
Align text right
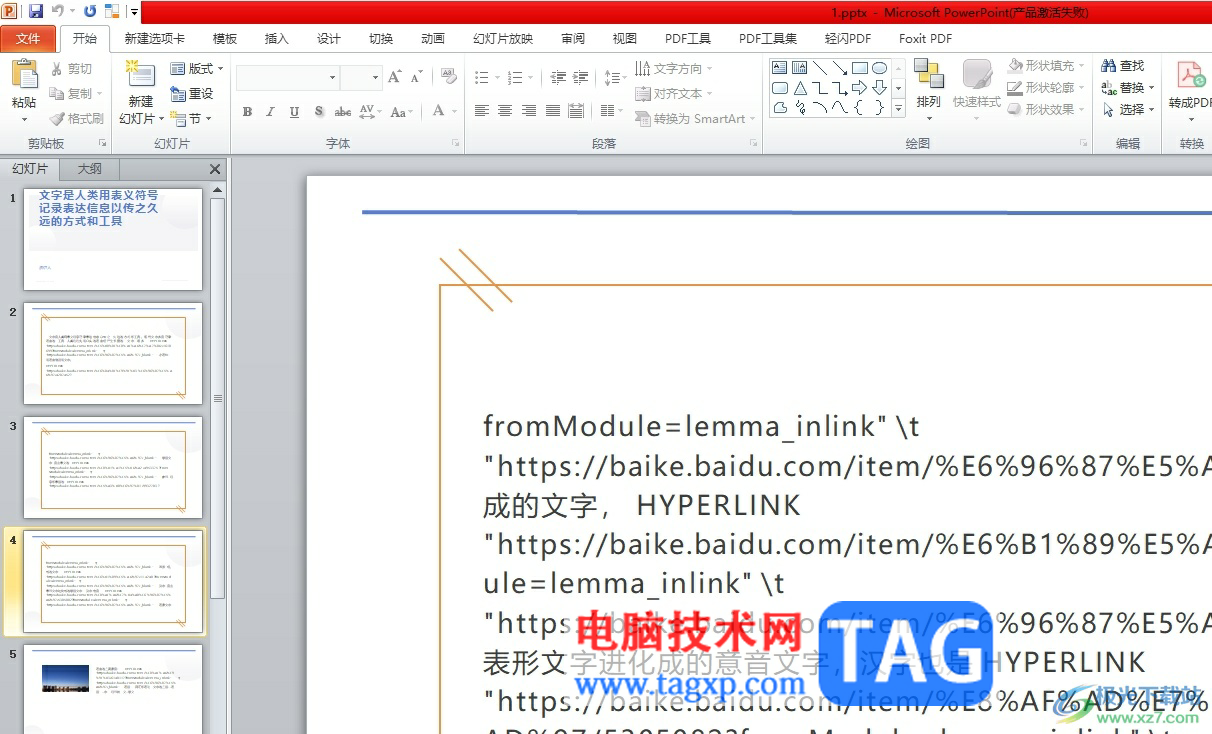tap(529, 111)
